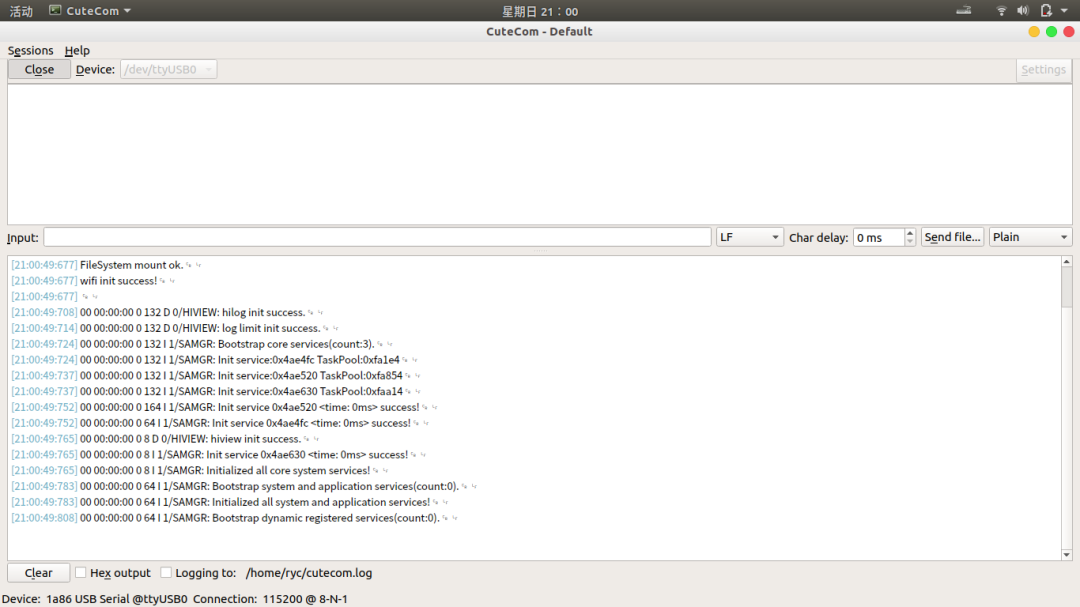The image size is (1080, 607).
Task: Open the CuteCom app menu in top bar
Action: point(92,11)
